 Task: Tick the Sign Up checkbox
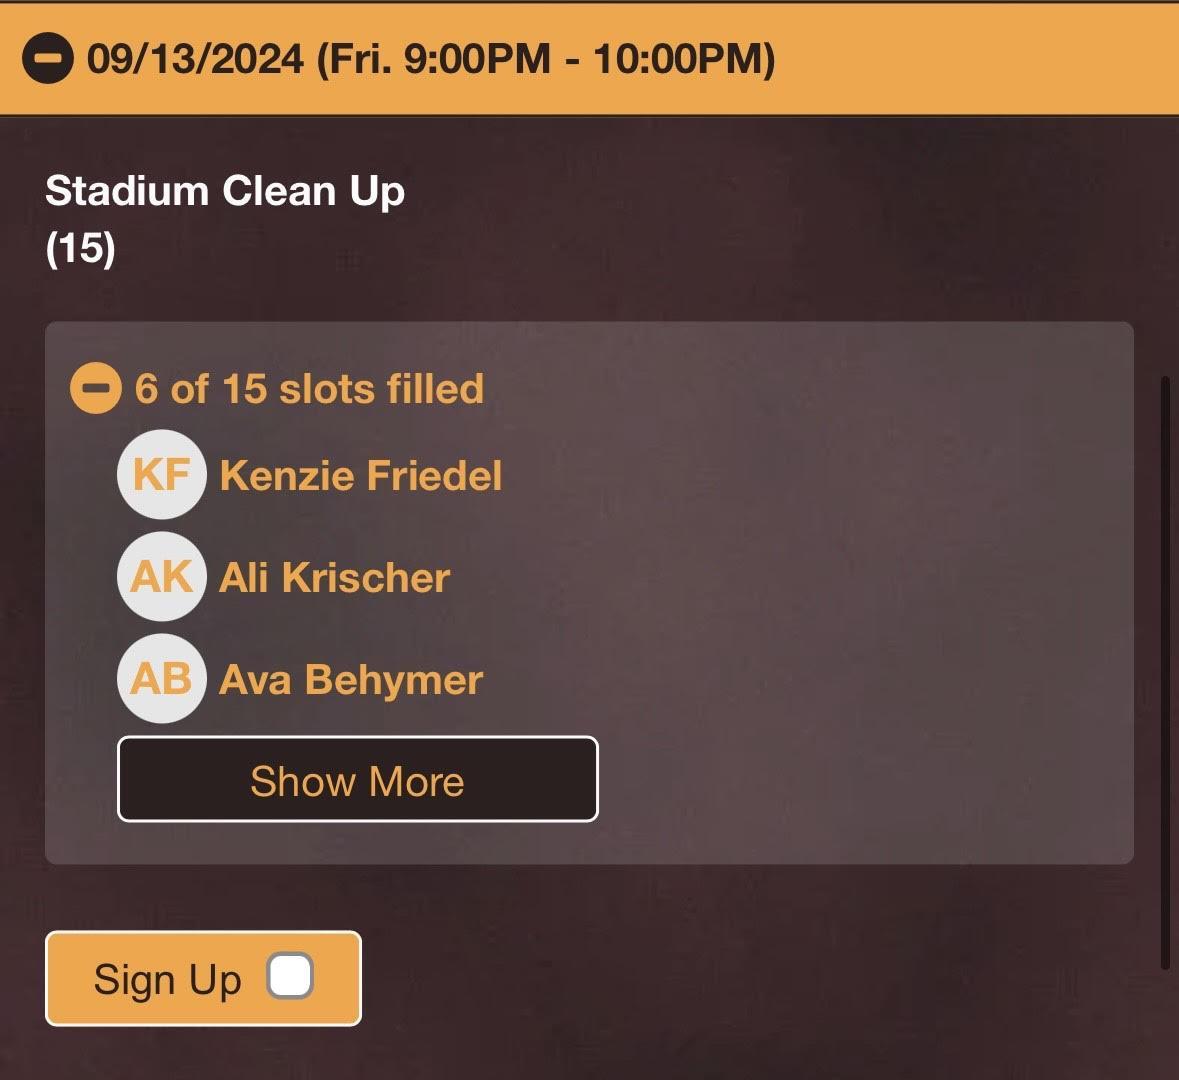point(290,977)
